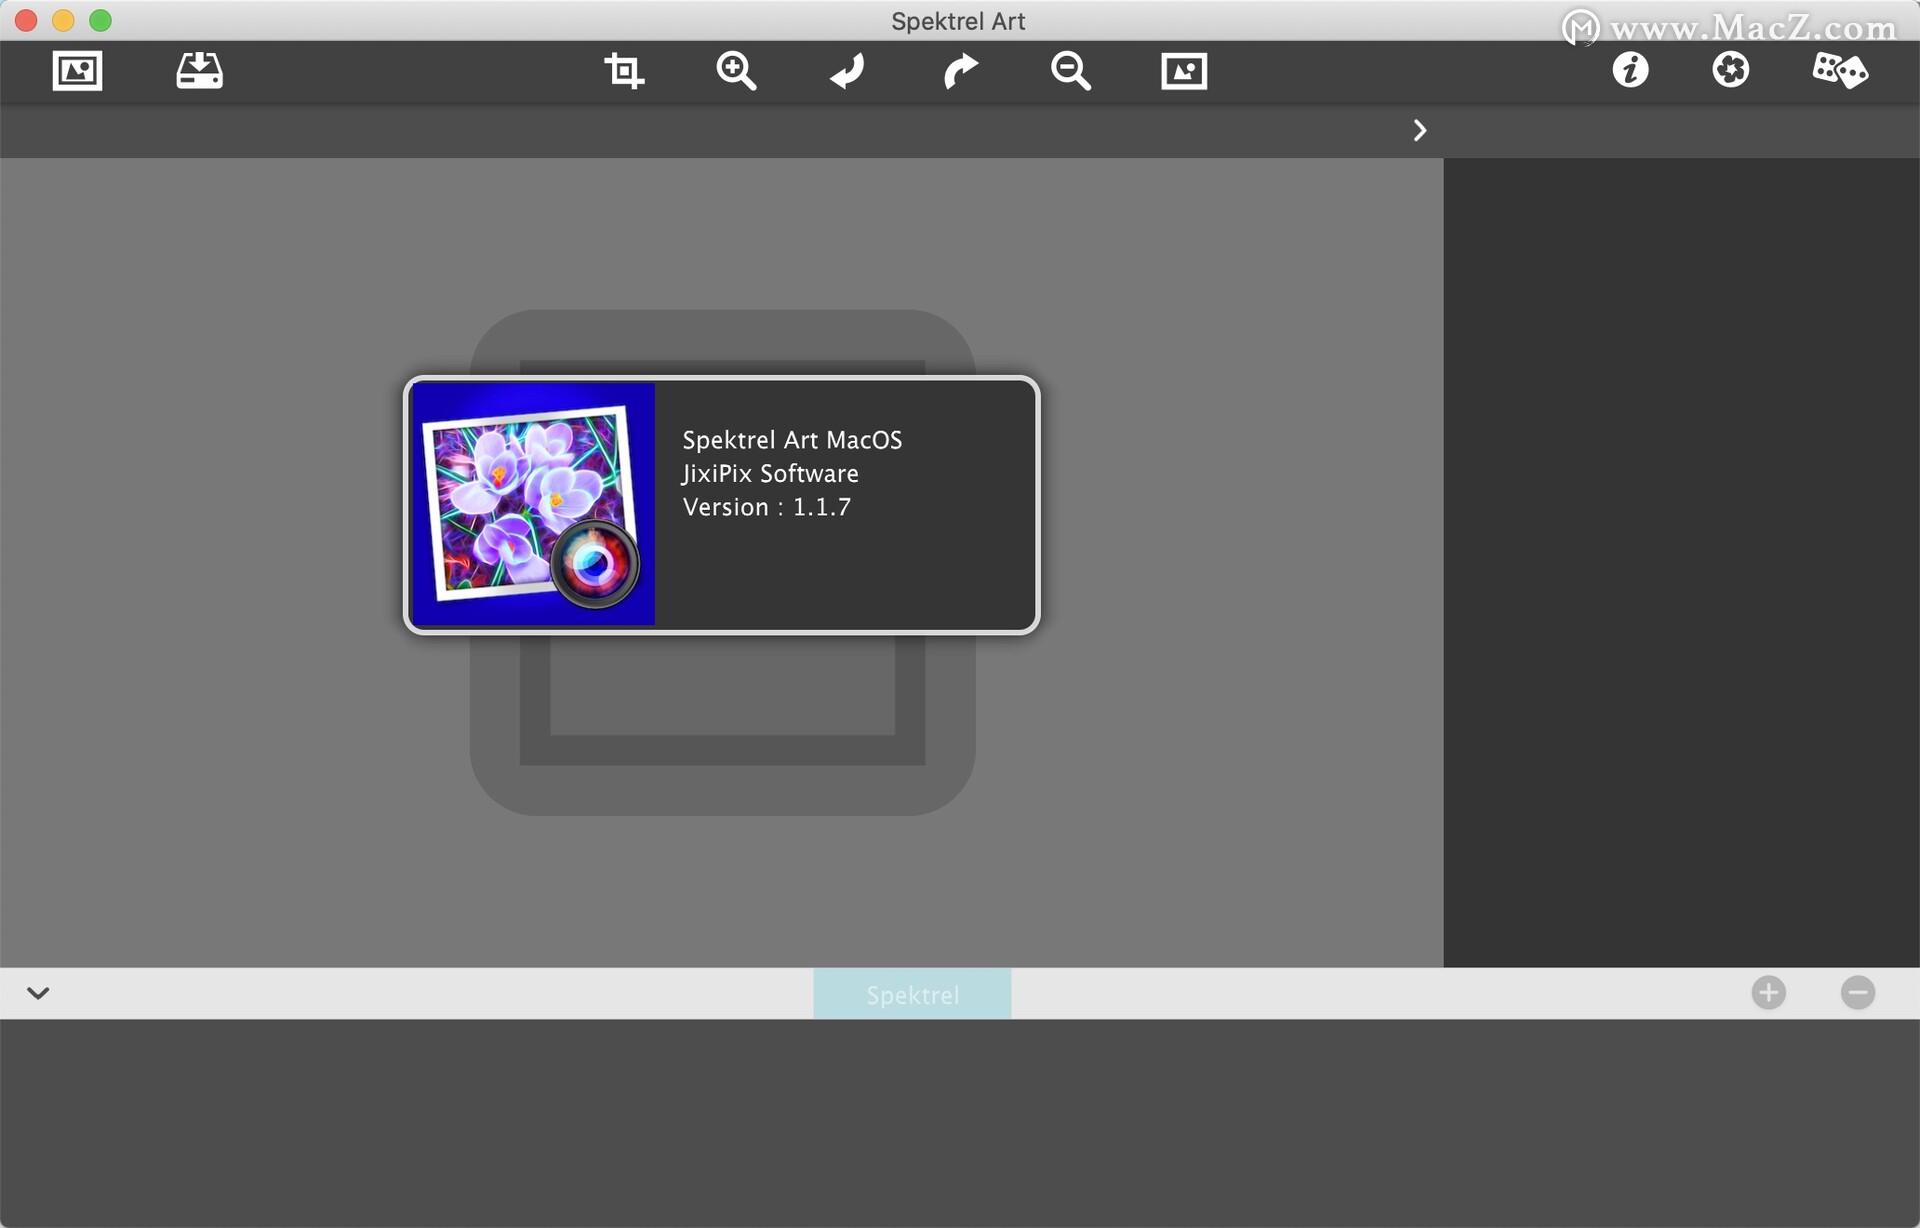
Task: Add a preset with plus button
Action: click(1768, 992)
